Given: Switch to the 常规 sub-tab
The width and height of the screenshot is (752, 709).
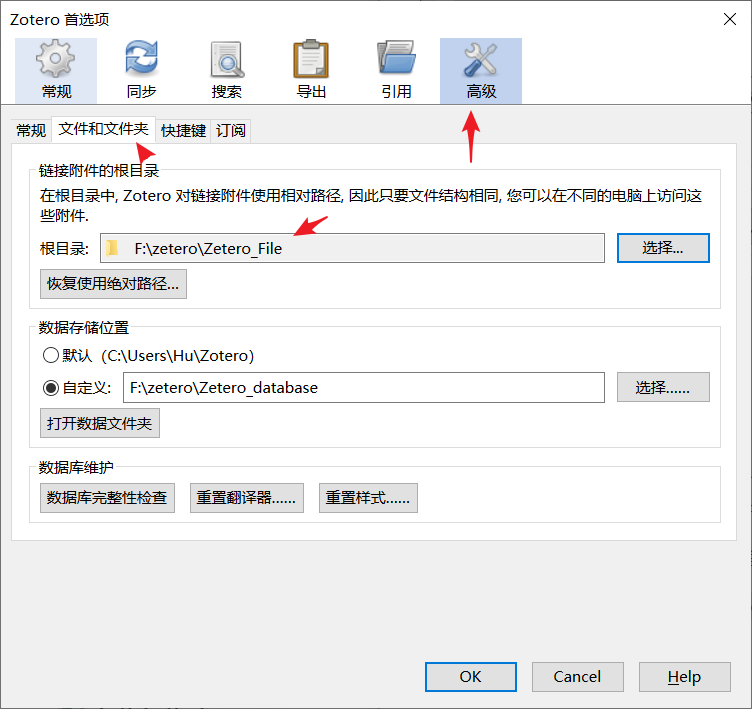Looking at the screenshot, I should pos(31,130).
